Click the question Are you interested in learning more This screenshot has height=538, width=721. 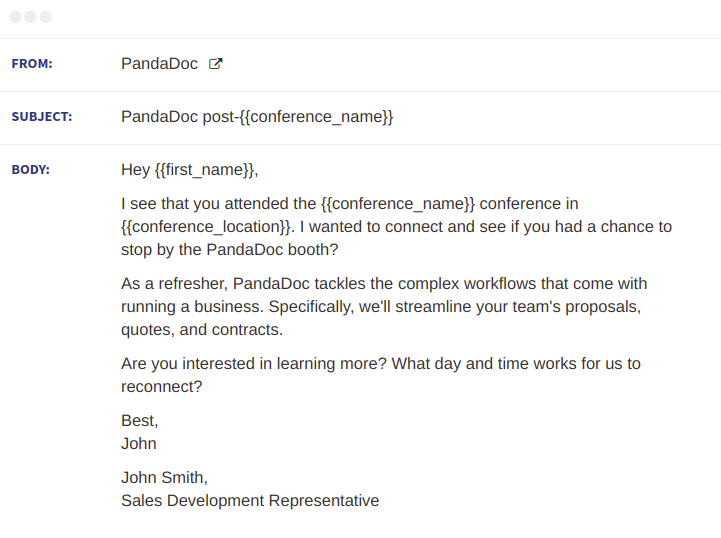[254, 364]
